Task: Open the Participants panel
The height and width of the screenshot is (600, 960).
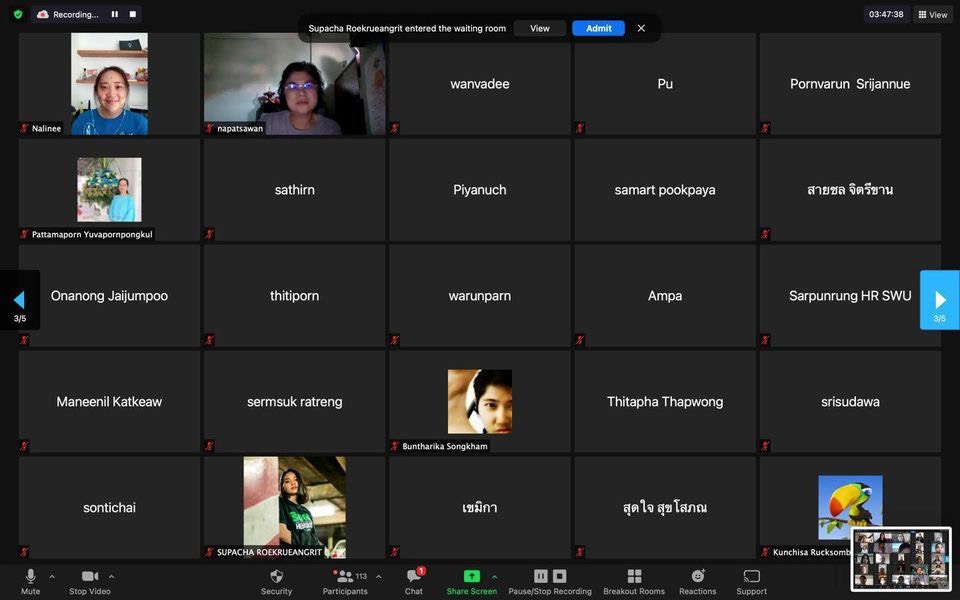Action: point(344,581)
